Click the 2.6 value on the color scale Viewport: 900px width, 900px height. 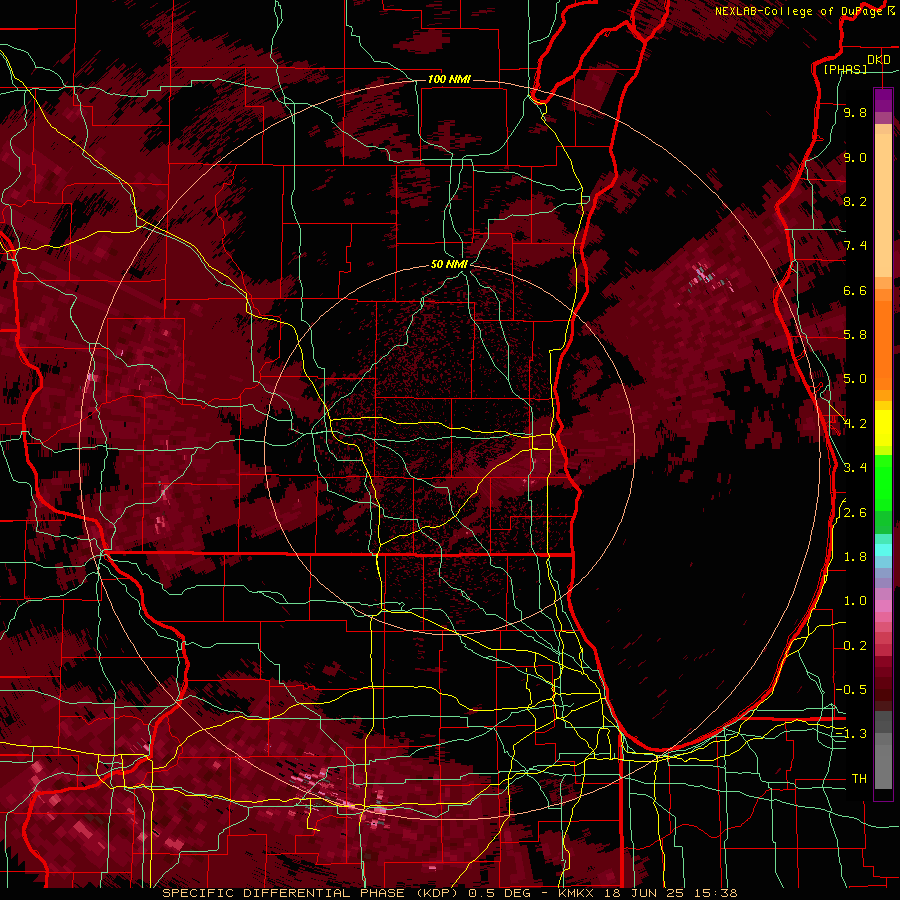(x=855, y=513)
